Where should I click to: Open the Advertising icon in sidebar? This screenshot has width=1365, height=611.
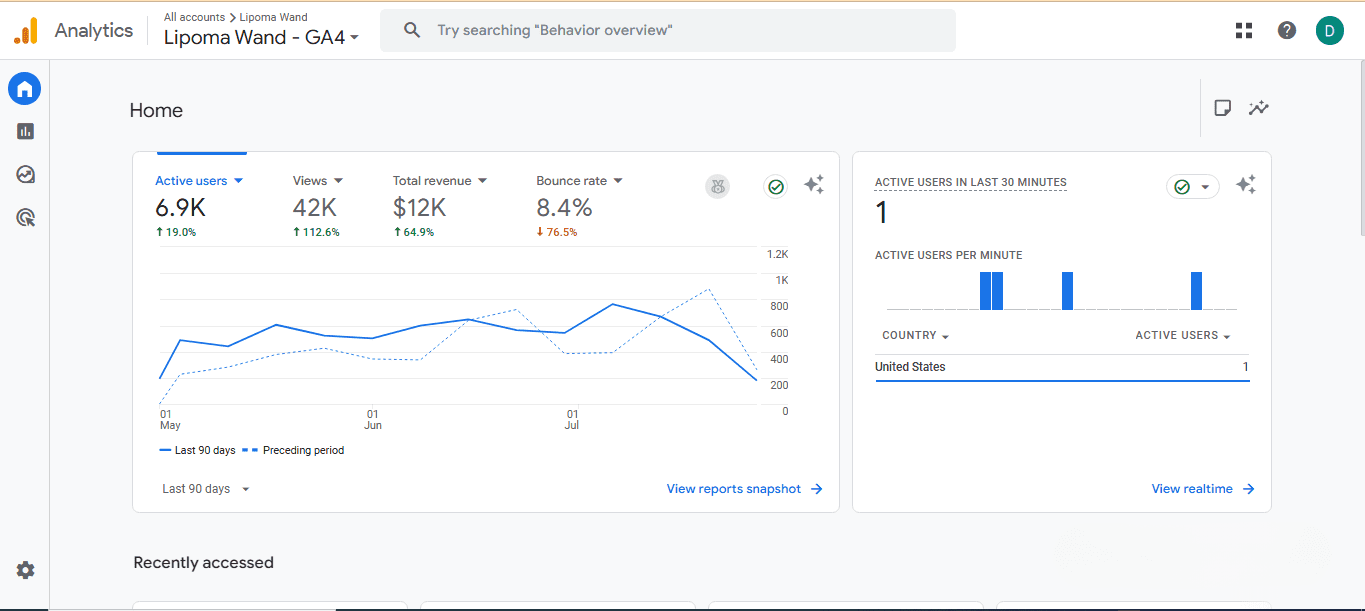pos(25,217)
